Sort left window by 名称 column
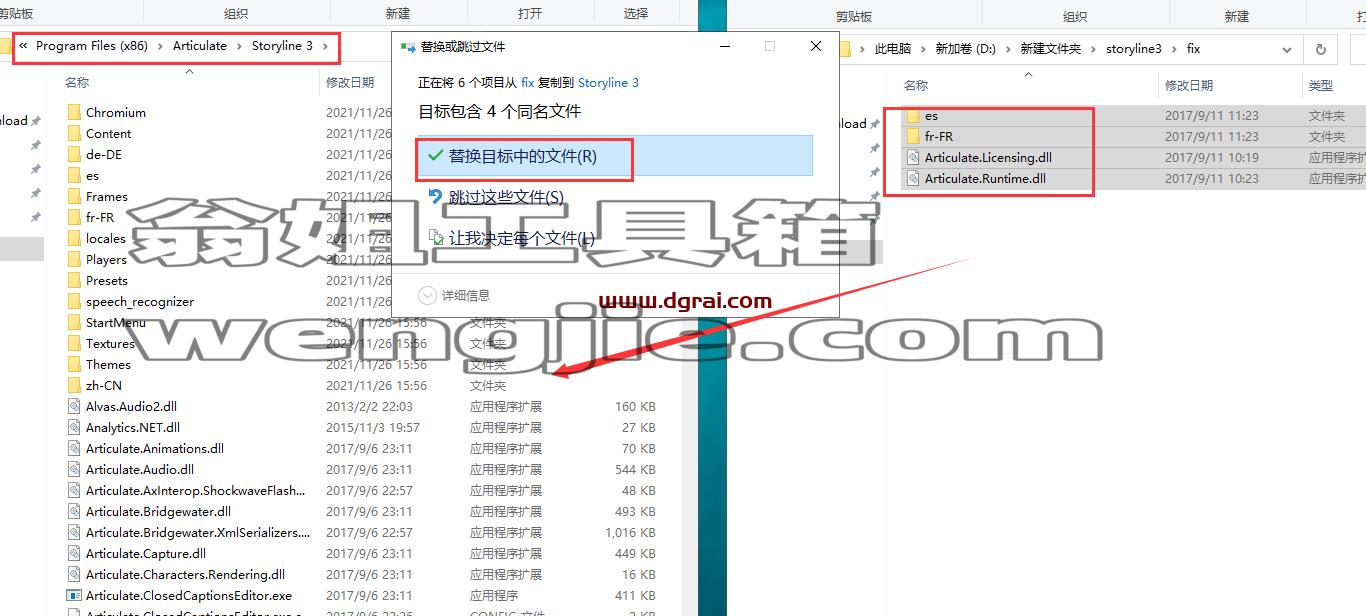1366x616 pixels. pyautogui.click(x=77, y=83)
